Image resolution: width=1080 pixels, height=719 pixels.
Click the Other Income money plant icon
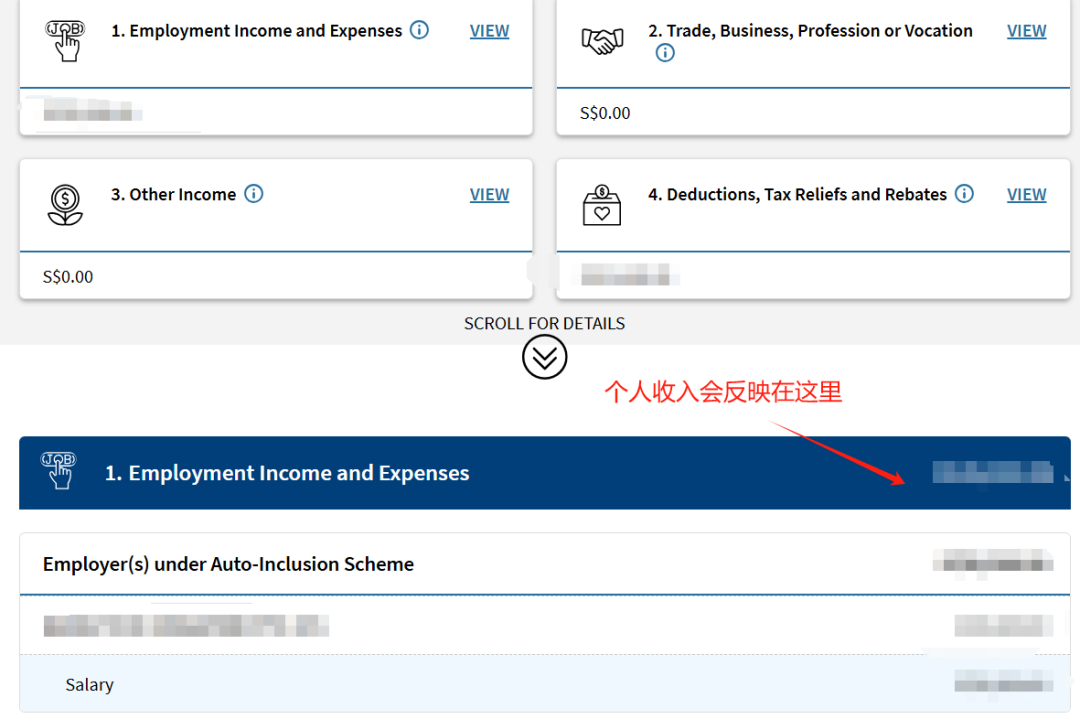click(x=65, y=204)
